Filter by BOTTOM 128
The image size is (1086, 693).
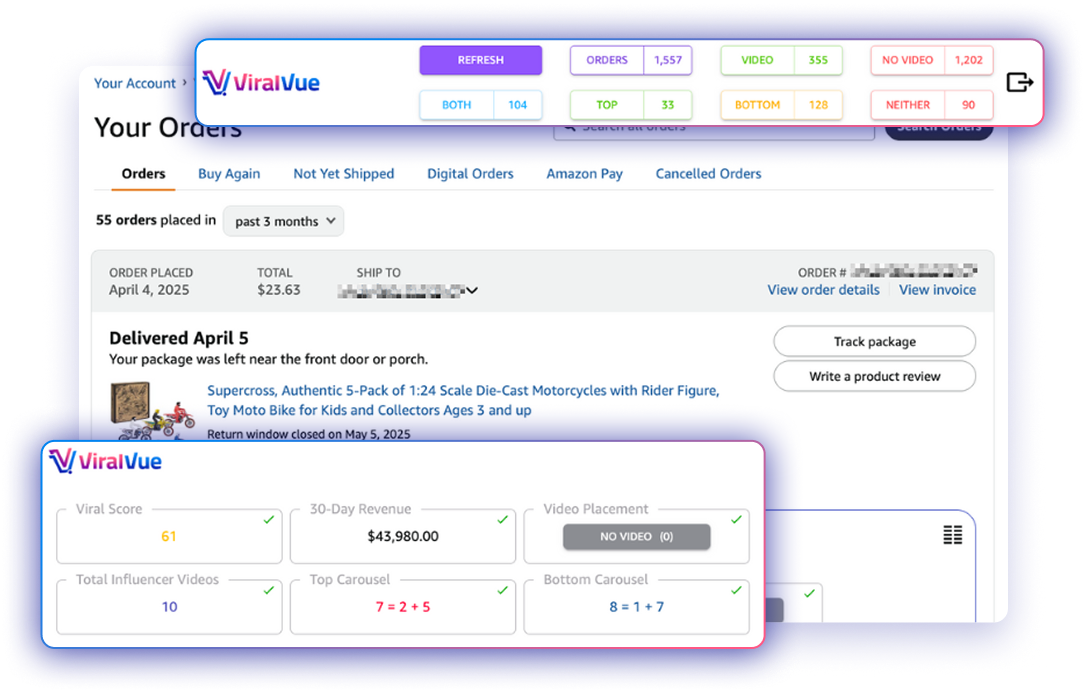(x=781, y=105)
